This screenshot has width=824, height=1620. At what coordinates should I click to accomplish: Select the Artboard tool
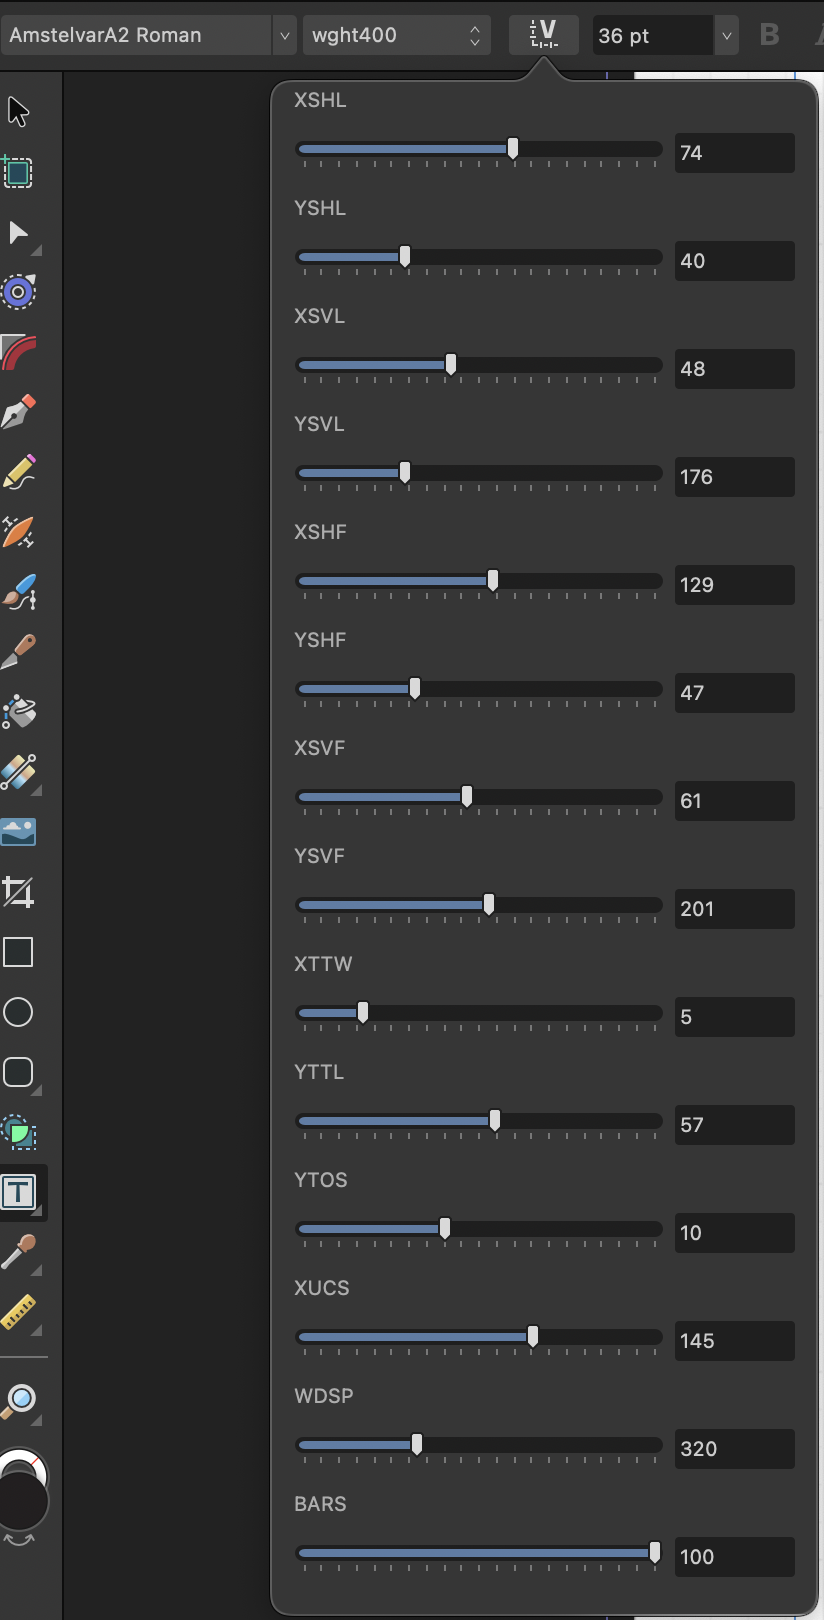[x=18, y=172]
